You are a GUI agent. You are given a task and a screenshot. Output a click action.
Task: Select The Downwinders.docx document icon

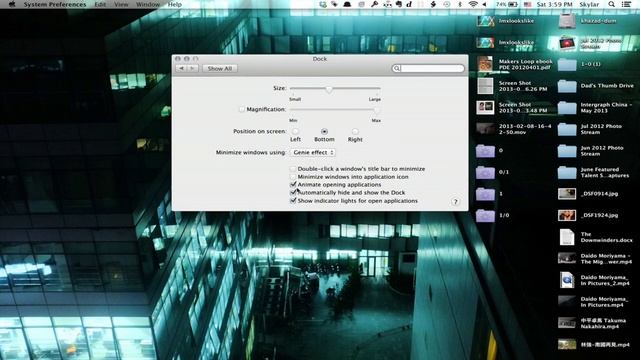pyautogui.click(x=567, y=237)
